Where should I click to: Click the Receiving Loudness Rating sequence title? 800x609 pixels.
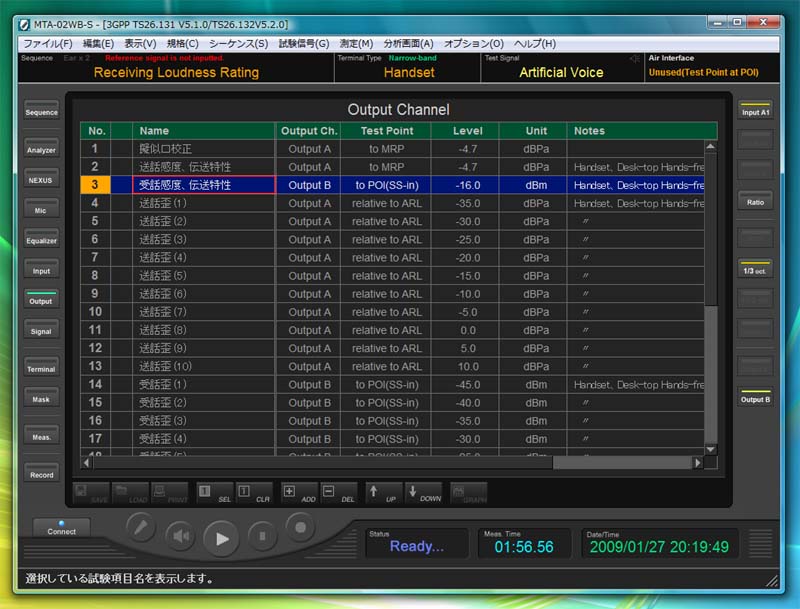tap(176, 72)
